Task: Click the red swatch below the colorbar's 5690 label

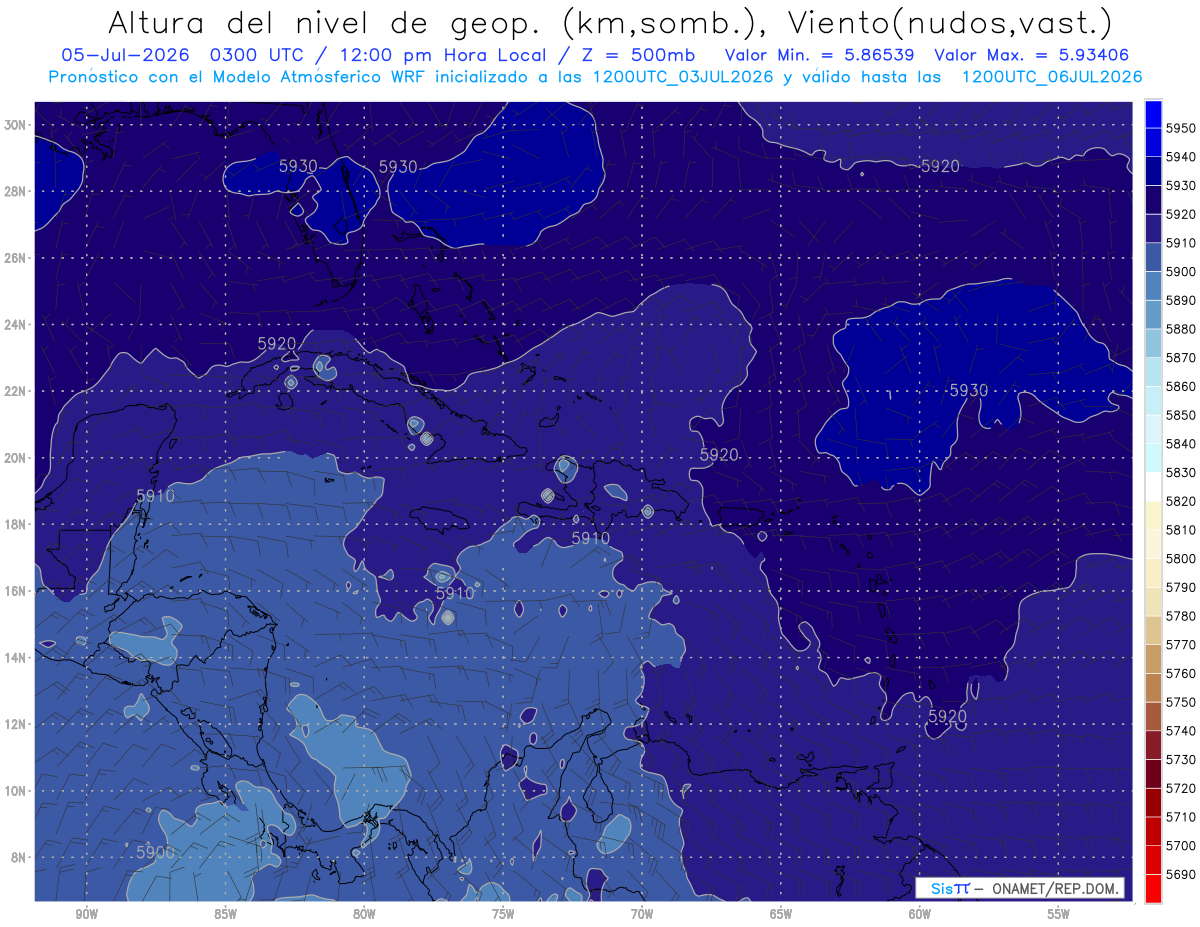Action: click(1153, 888)
